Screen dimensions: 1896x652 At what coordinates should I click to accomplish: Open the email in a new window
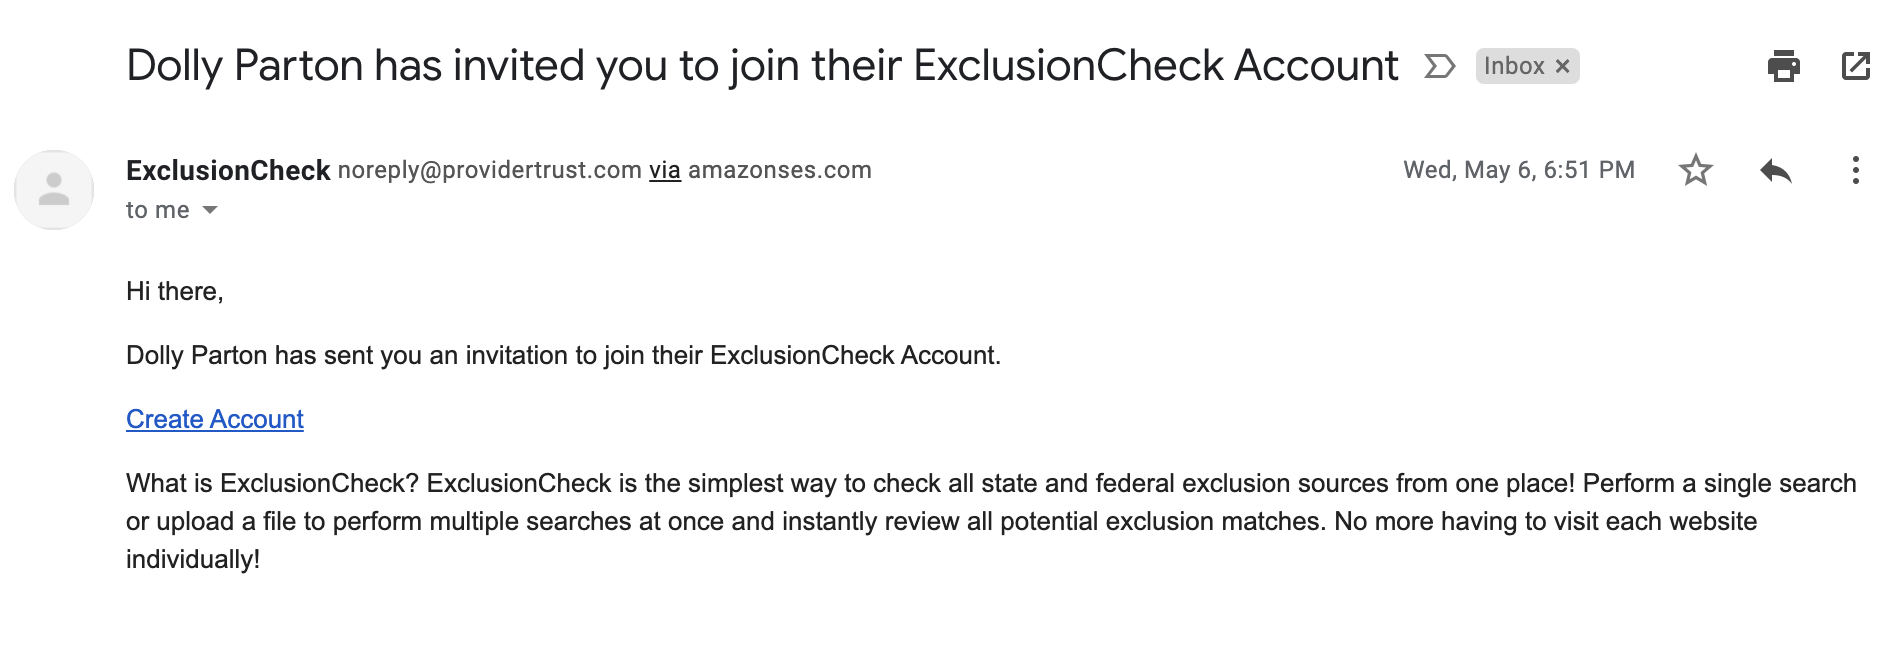[1855, 66]
